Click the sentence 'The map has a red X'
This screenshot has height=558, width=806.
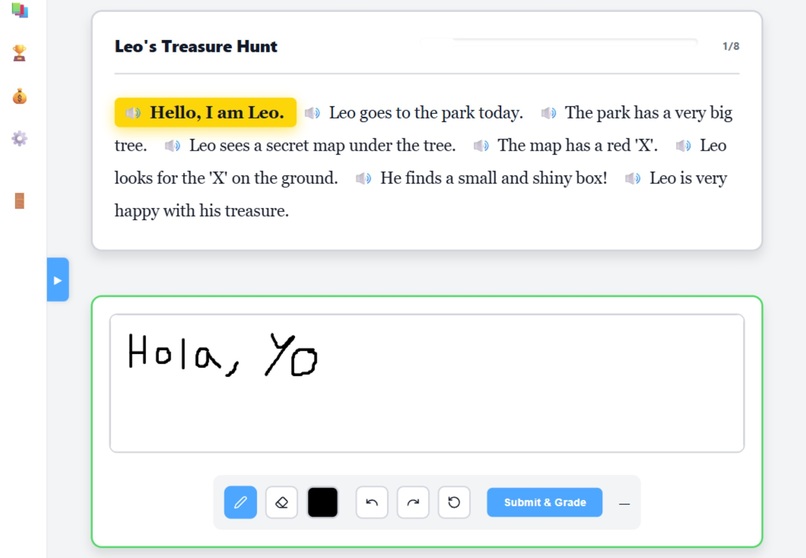point(577,146)
